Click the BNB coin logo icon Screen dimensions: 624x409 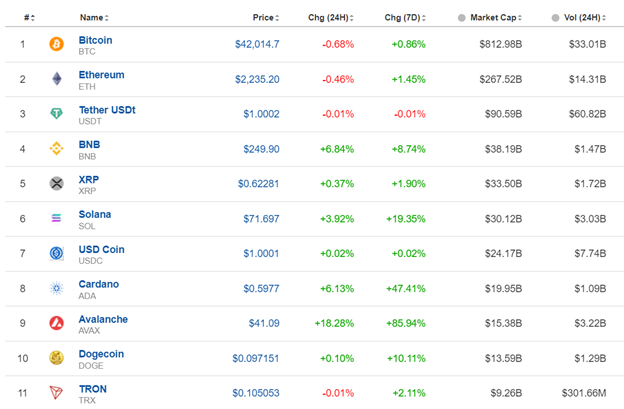(56, 149)
